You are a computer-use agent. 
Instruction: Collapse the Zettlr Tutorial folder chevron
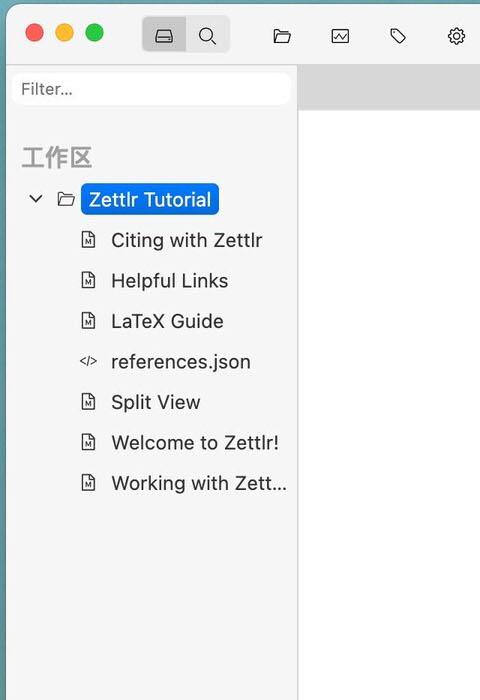coord(36,199)
